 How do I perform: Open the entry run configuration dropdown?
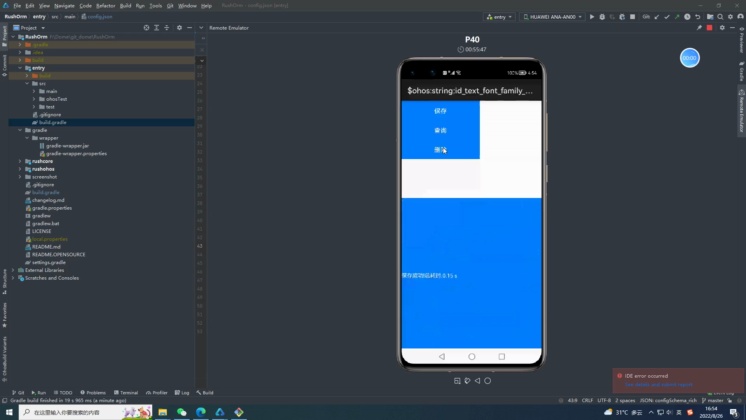point(499,17)
